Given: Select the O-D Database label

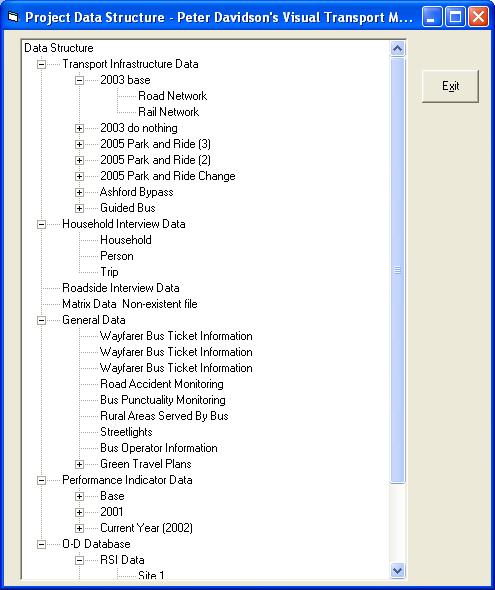Looking at the screenshot, I should [x=96, y=544].
